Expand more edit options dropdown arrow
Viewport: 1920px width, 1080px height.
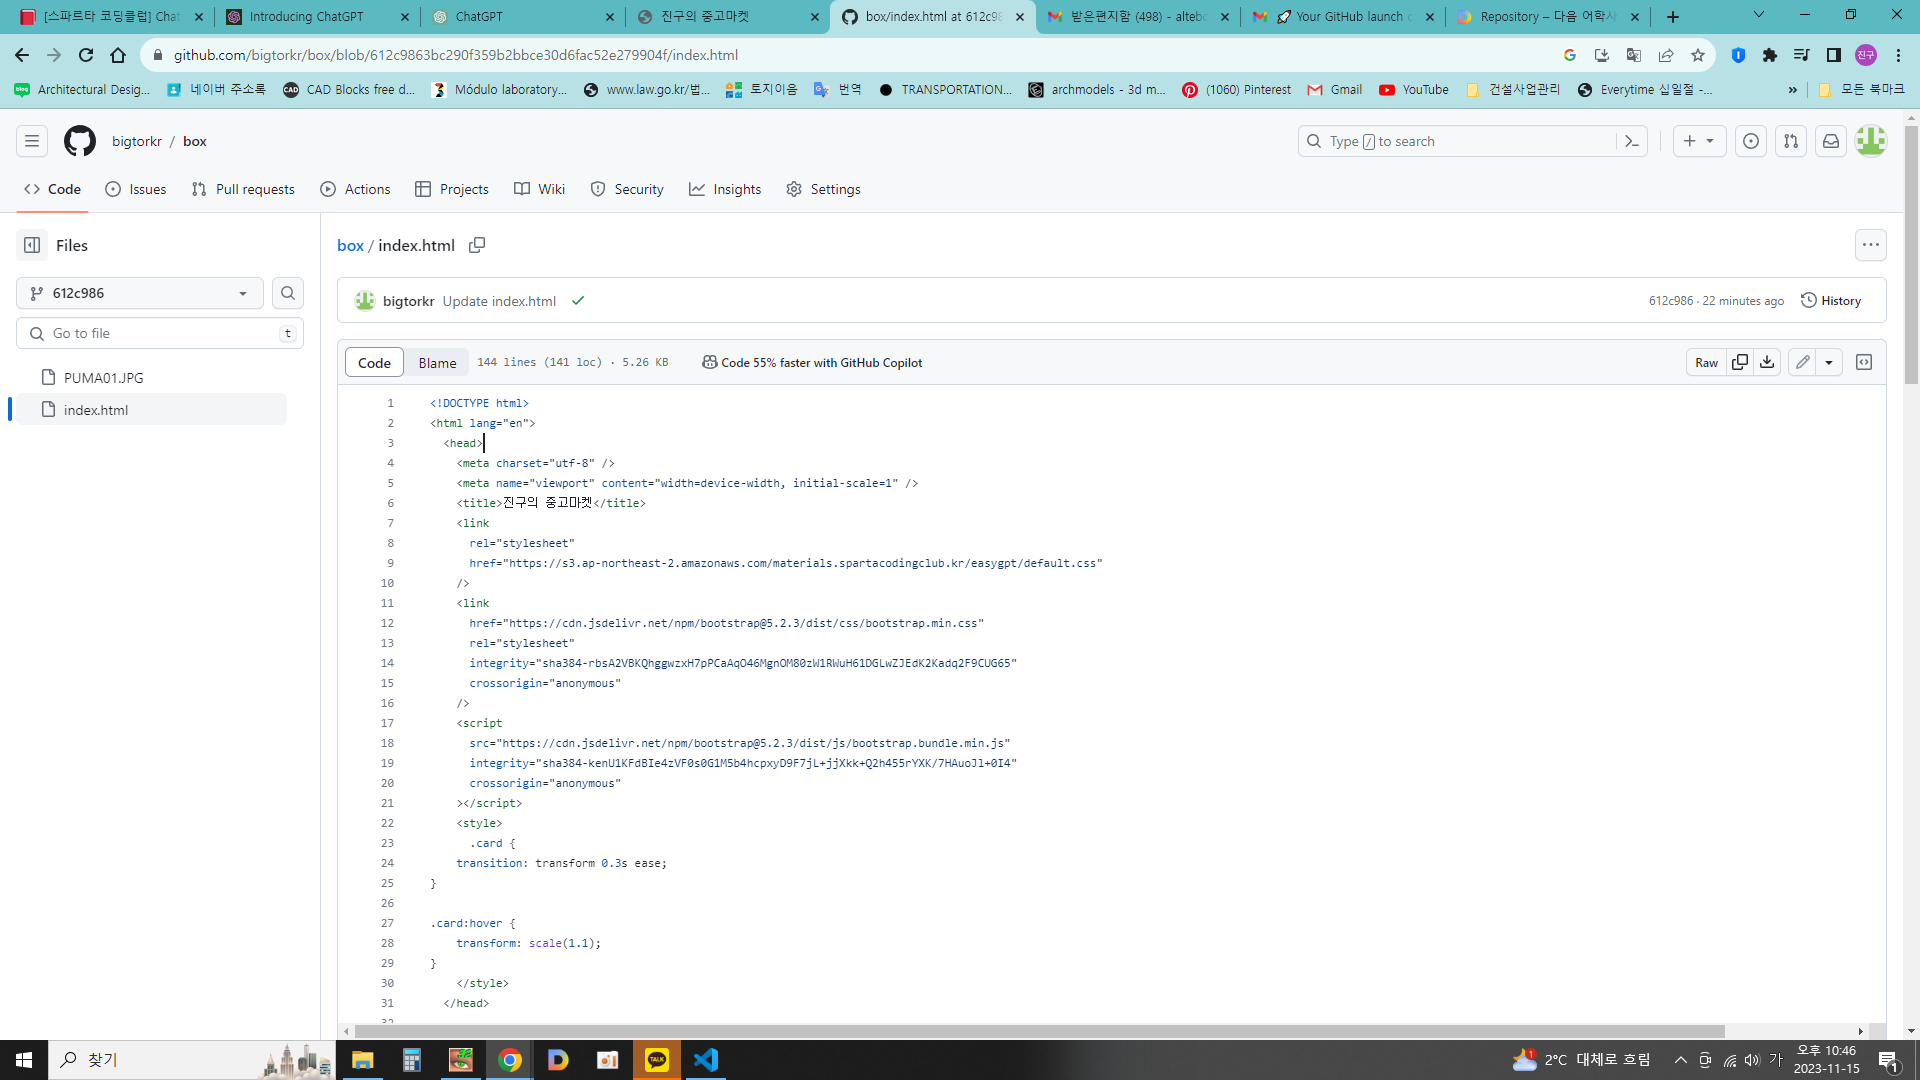pos(1829,362)
